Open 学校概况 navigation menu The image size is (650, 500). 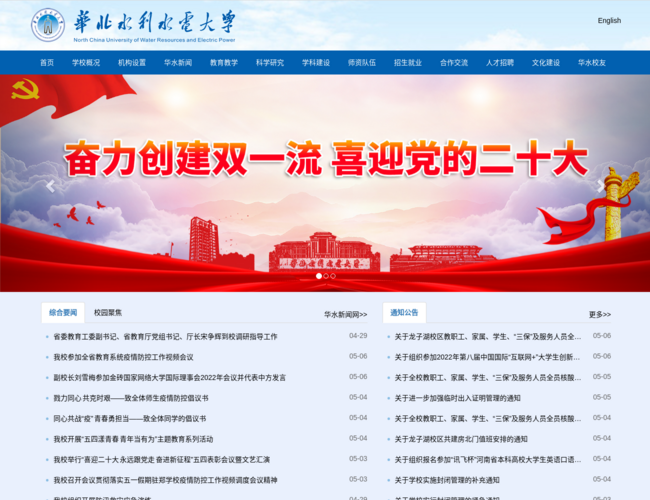[x=86, y=63]
